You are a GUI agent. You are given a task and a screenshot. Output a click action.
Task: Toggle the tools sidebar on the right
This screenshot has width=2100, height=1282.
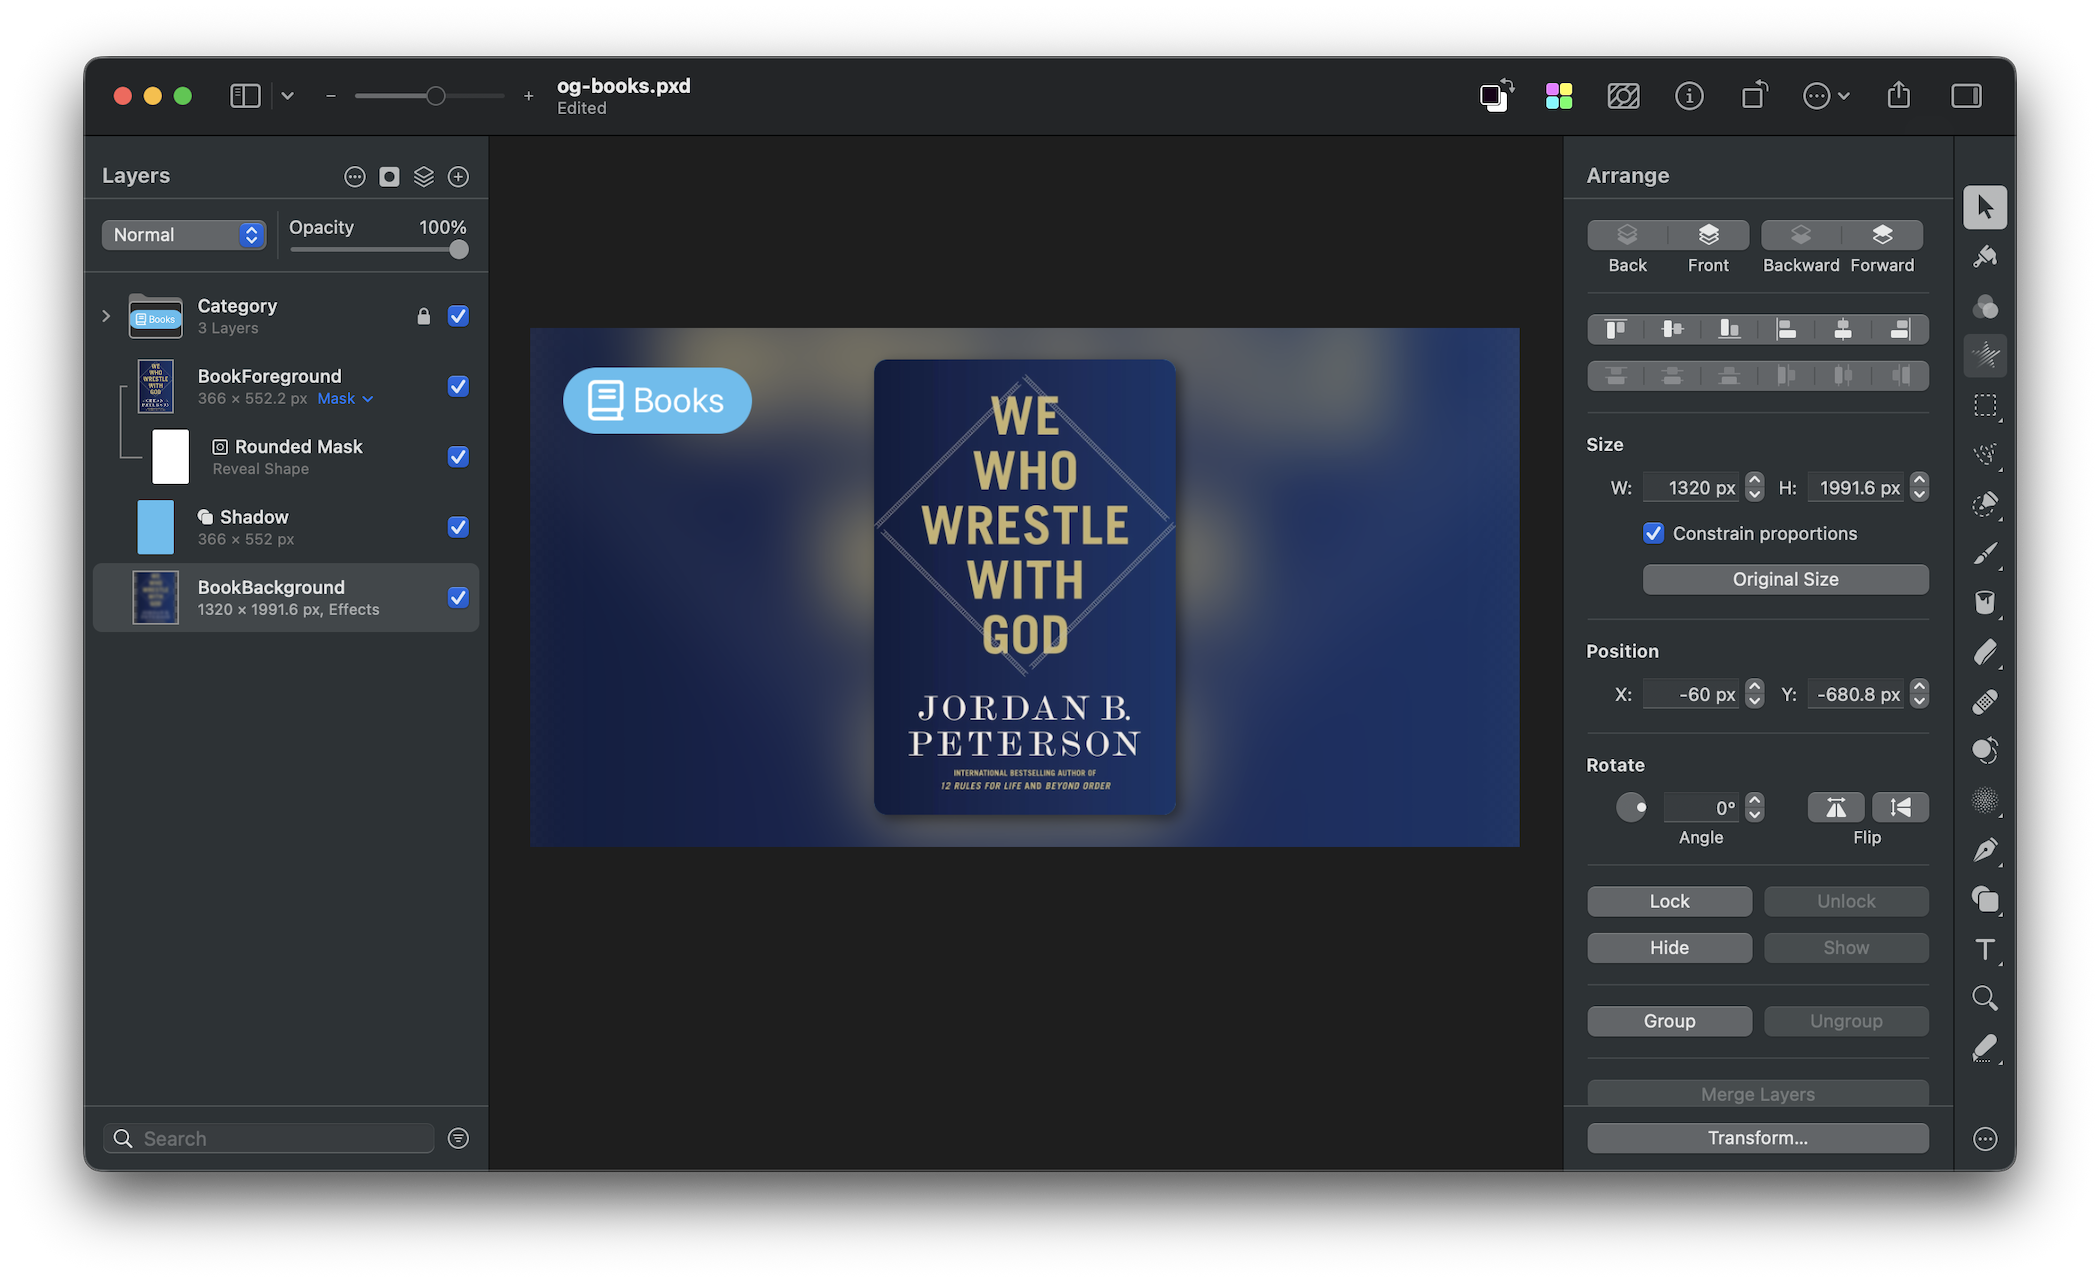(x=1966, y=96)
